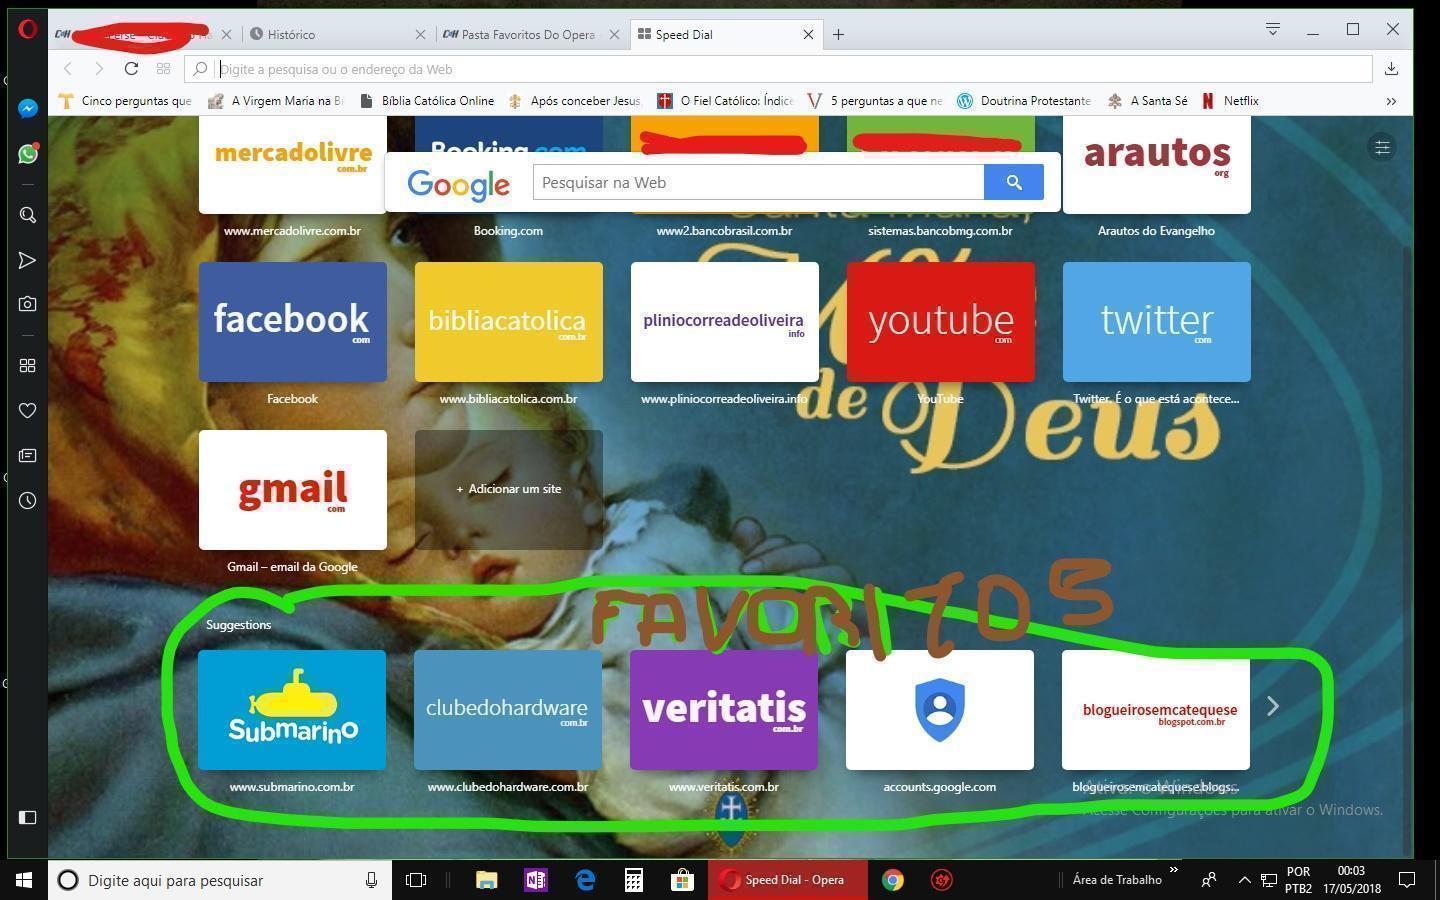1440x900 pixels.
Task: Reload the current page
Action: click(131, 68)
